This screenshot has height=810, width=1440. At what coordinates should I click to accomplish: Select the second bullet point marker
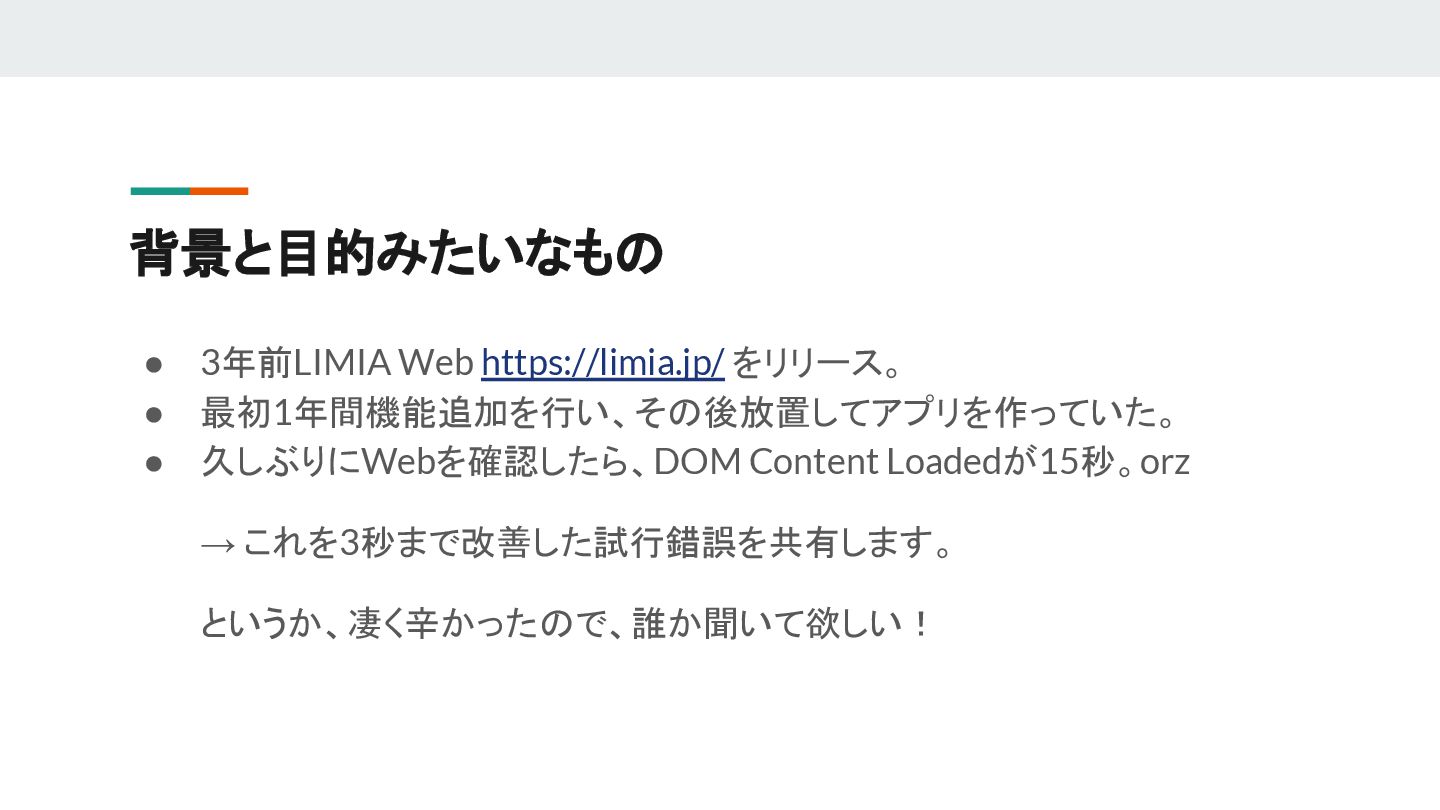pos(154,413)
